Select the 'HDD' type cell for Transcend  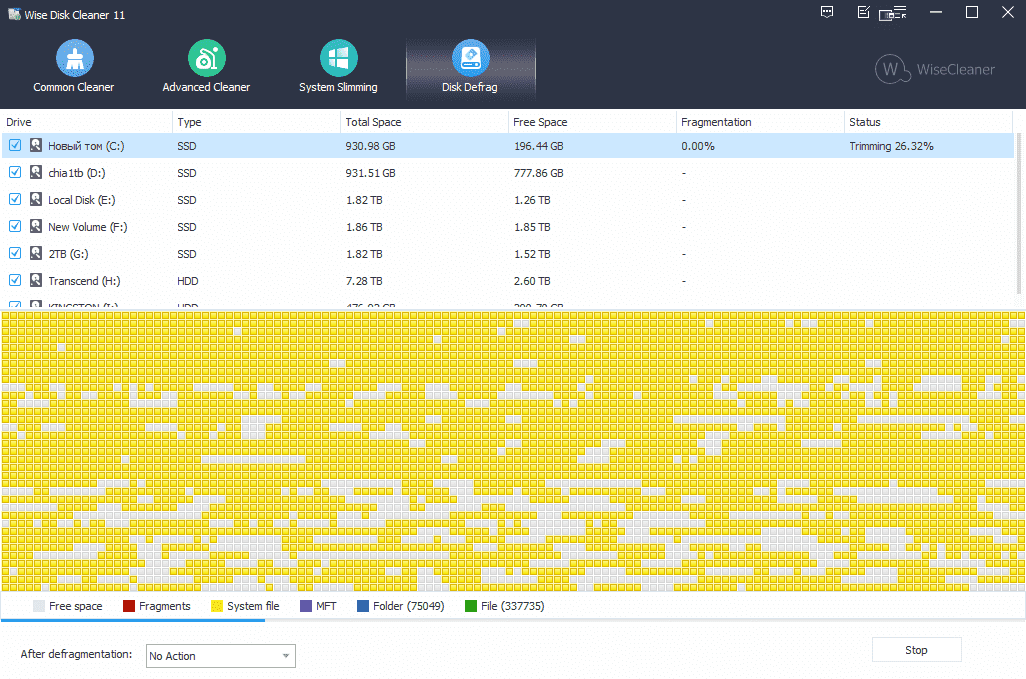(x=188, y=281)
